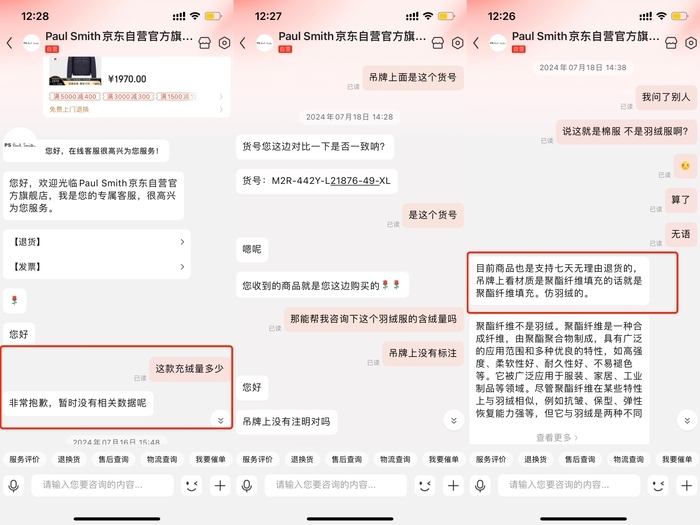Tap 服务评价 chip in middle chat
The image size is (700, 525).
coord(258,459)
